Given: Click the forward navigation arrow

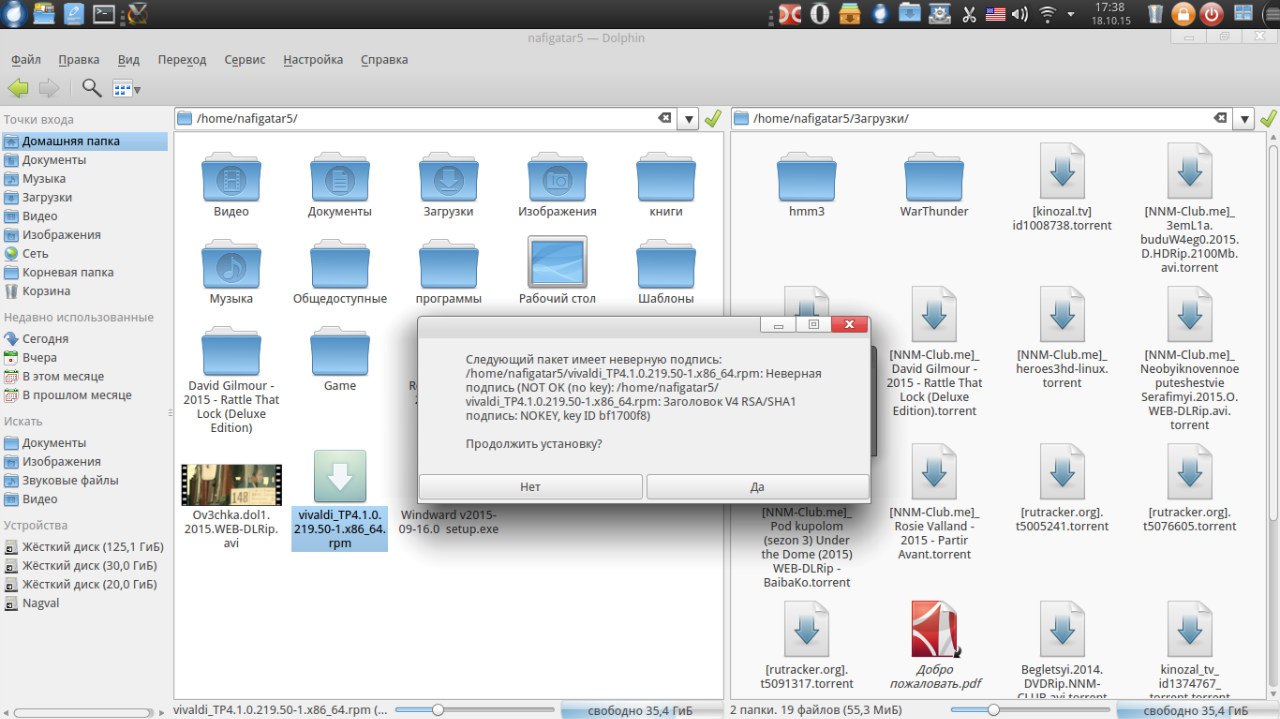Looking at the screenshot, I should coord(49,88).
